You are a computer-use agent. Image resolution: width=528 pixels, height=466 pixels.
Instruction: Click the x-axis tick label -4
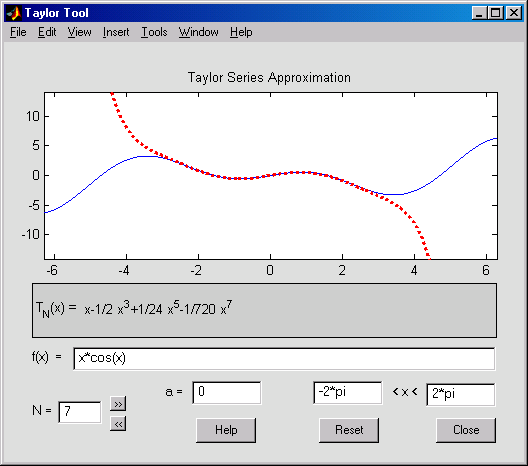click(124, 270)
